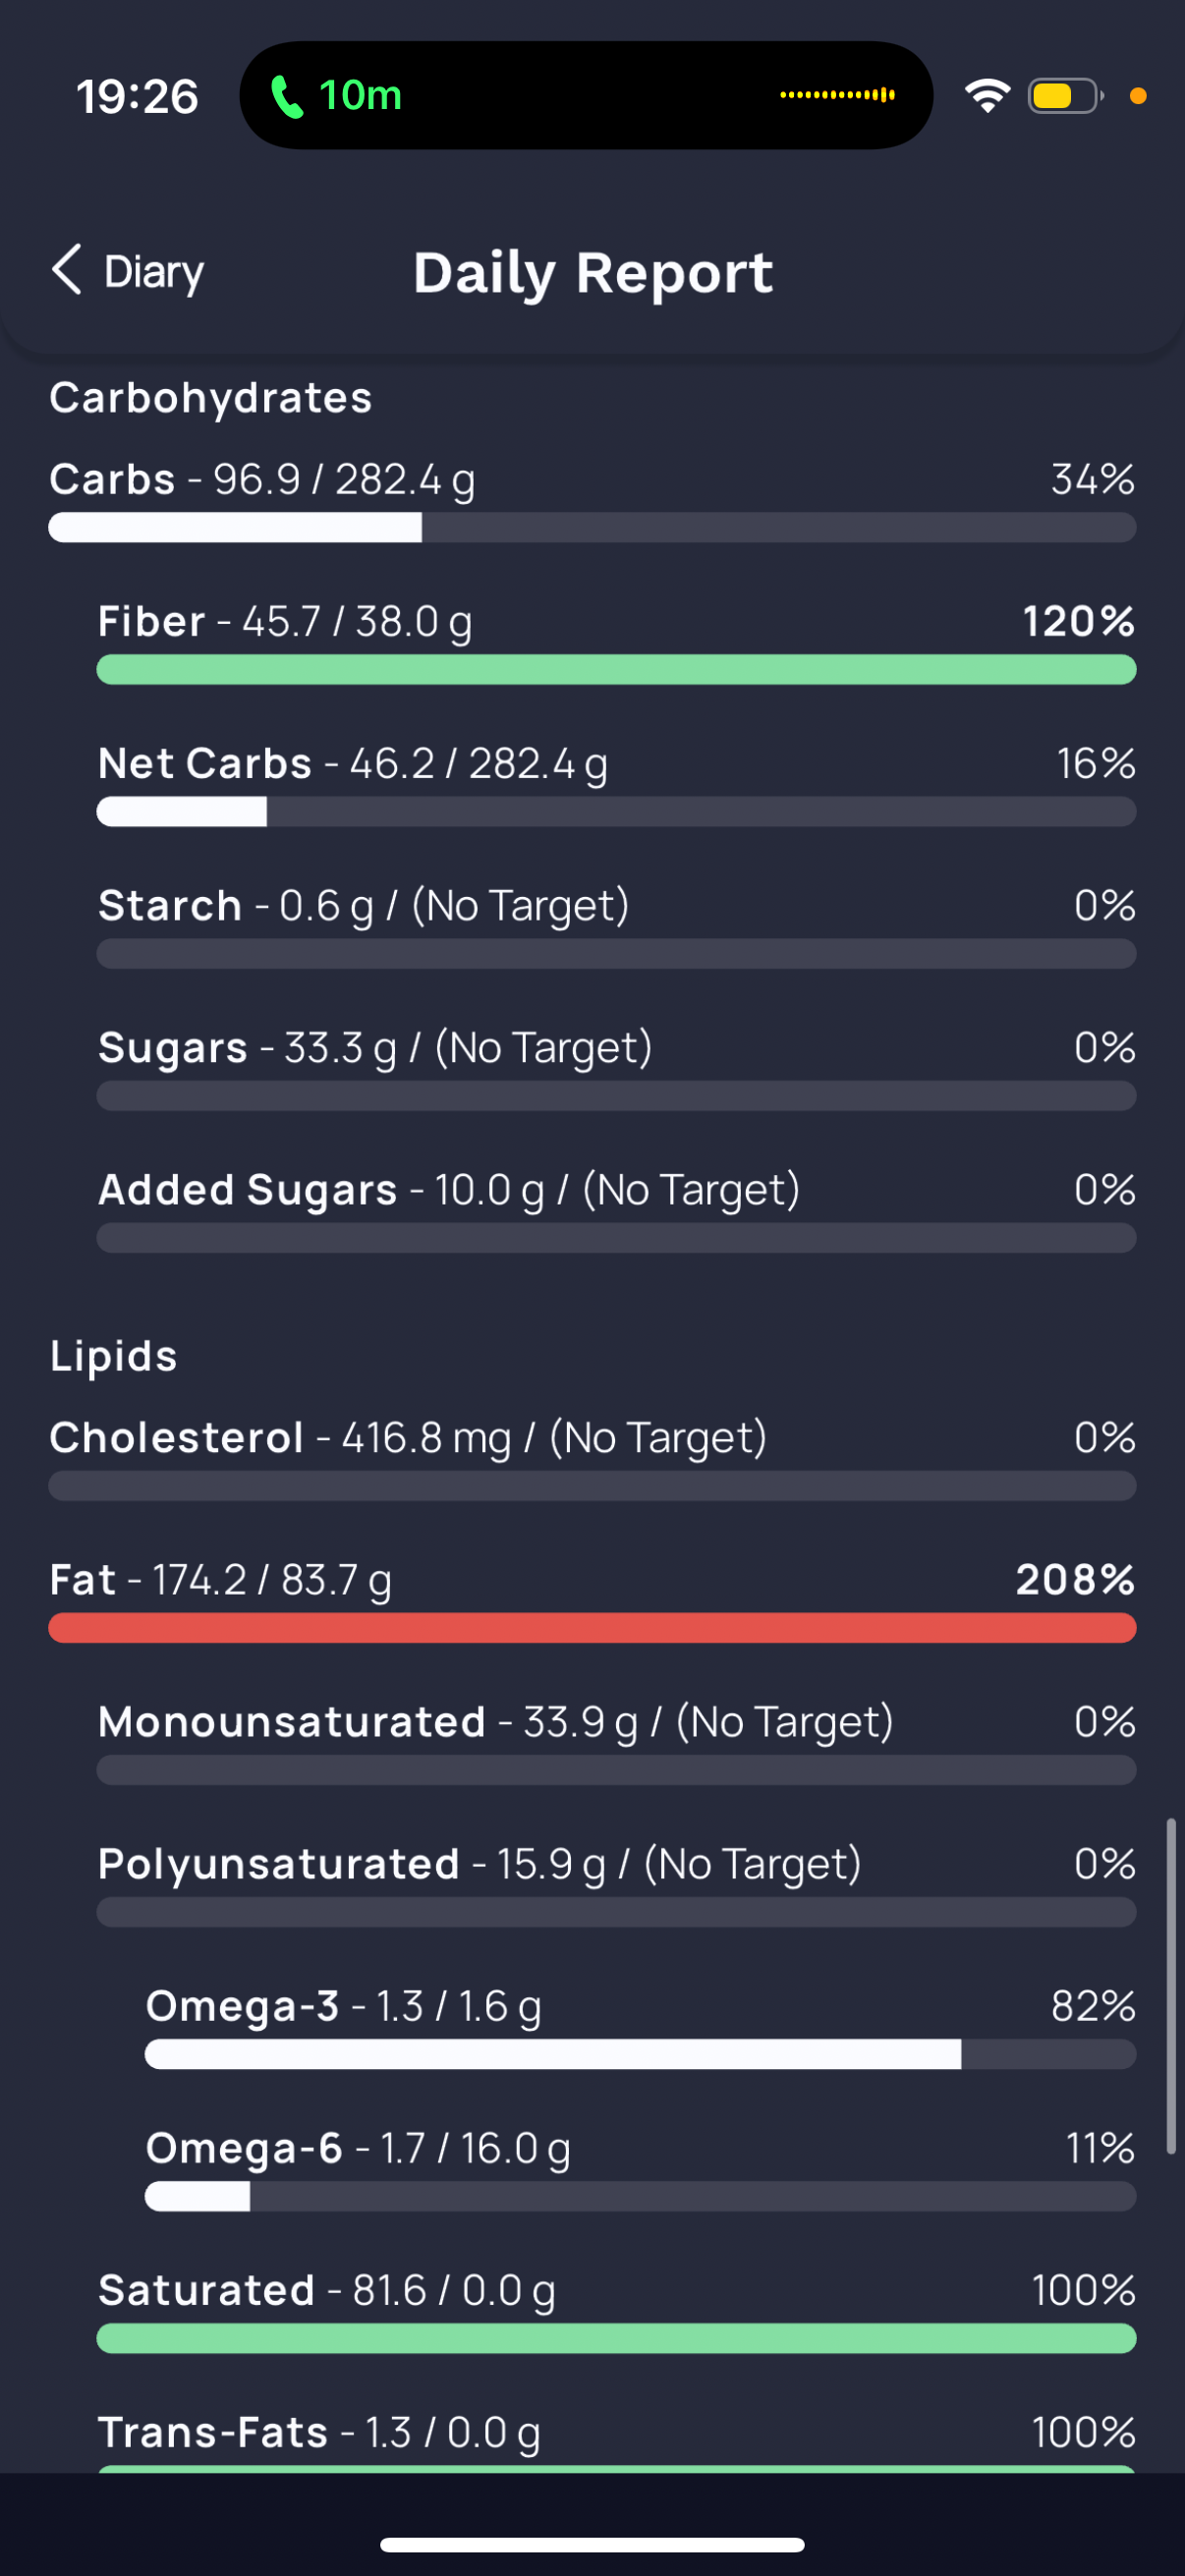The image size is (1185, 2576).
Task: Tap the home indicator bar
Action: pos(592,2544)
